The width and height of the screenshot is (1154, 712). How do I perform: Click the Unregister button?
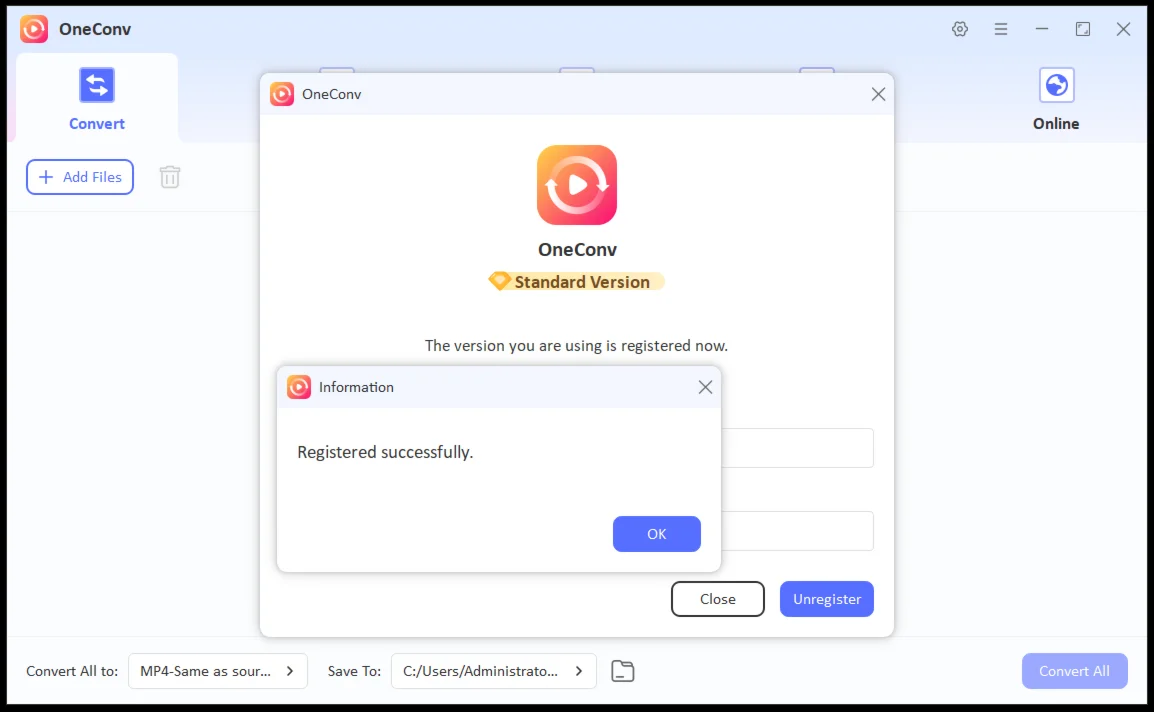pyautogui.click(x=826, y=599)
